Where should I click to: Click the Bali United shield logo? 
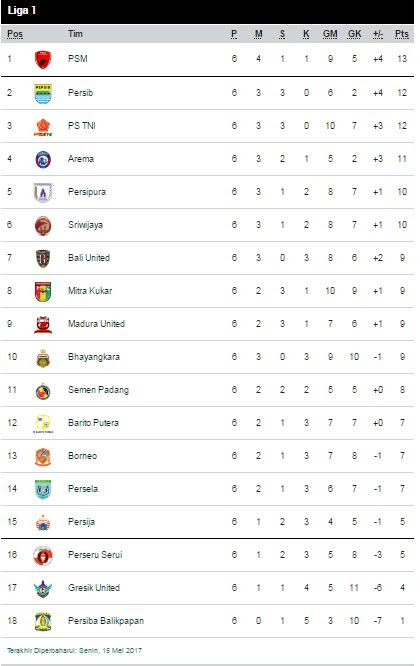[43, 258]
